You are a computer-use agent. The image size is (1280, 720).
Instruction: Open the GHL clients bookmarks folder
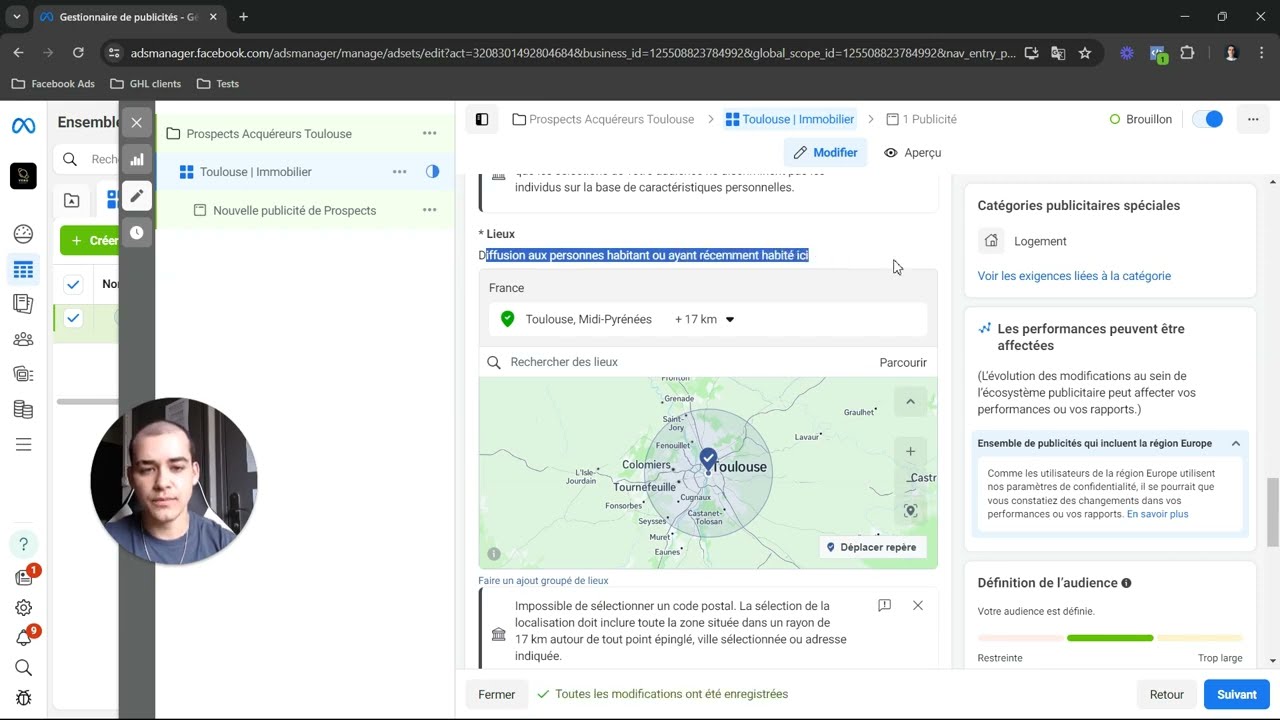(x=146, y=84)
